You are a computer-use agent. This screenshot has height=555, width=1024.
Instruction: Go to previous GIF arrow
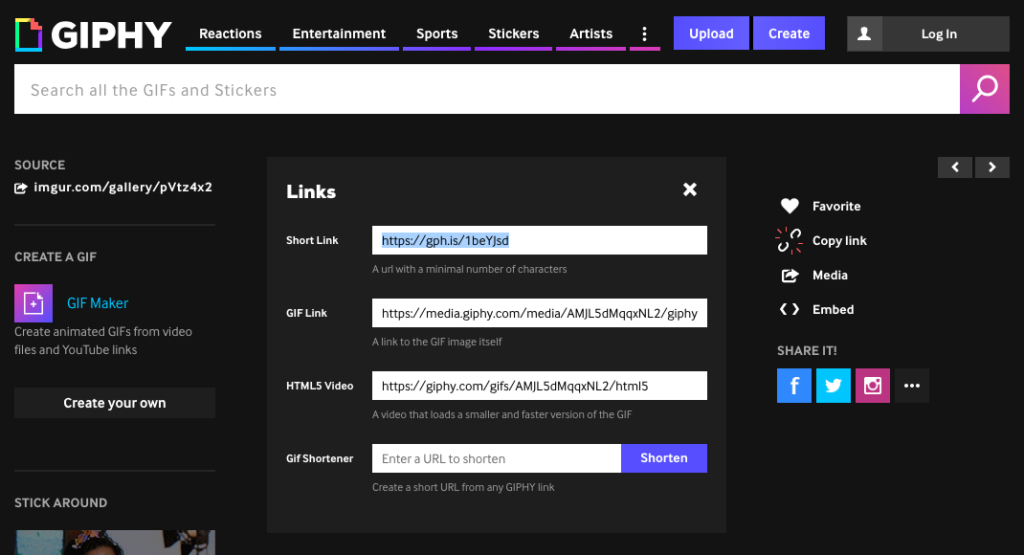click(x=955, y=167)
